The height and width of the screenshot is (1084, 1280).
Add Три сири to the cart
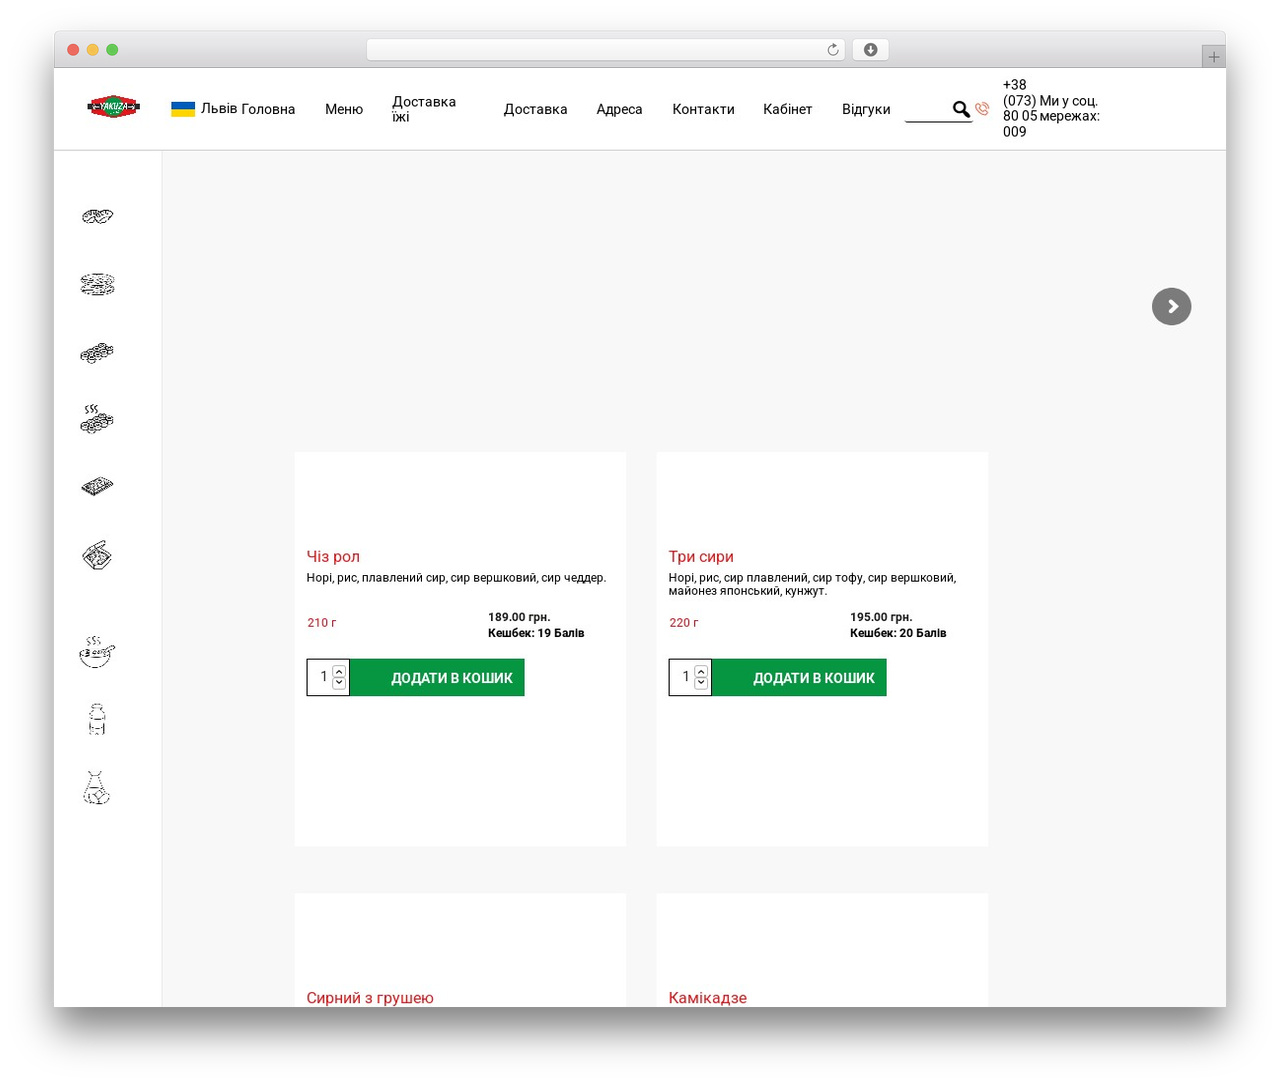coord(799,678)
